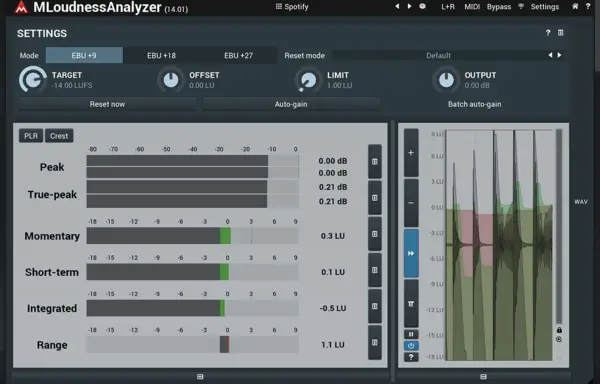Viewport: 600px width, 384px height.
Task: Zoom out the graph with minus button
Action: point(411,203)
